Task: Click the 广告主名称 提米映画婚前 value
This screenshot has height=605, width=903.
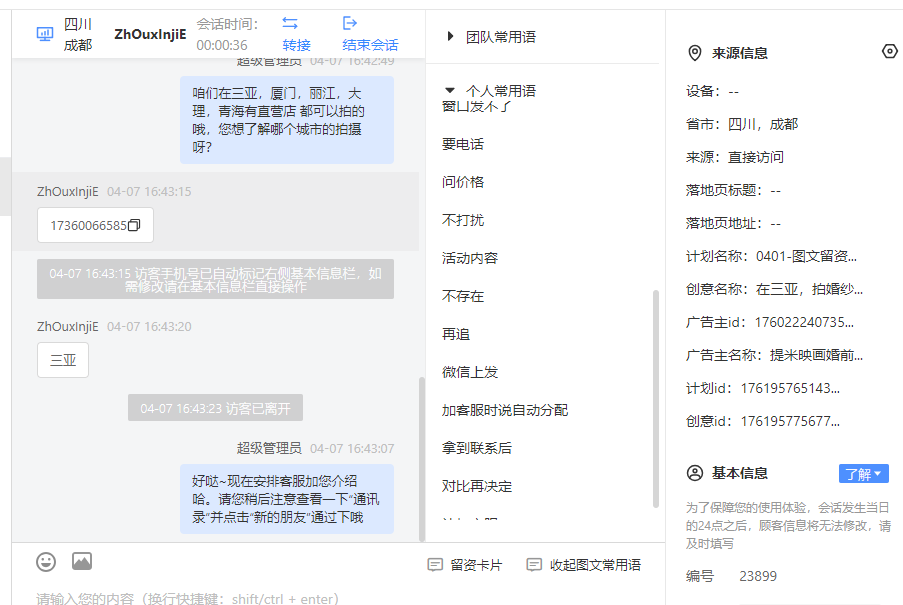Action: (x=817, y=355)
